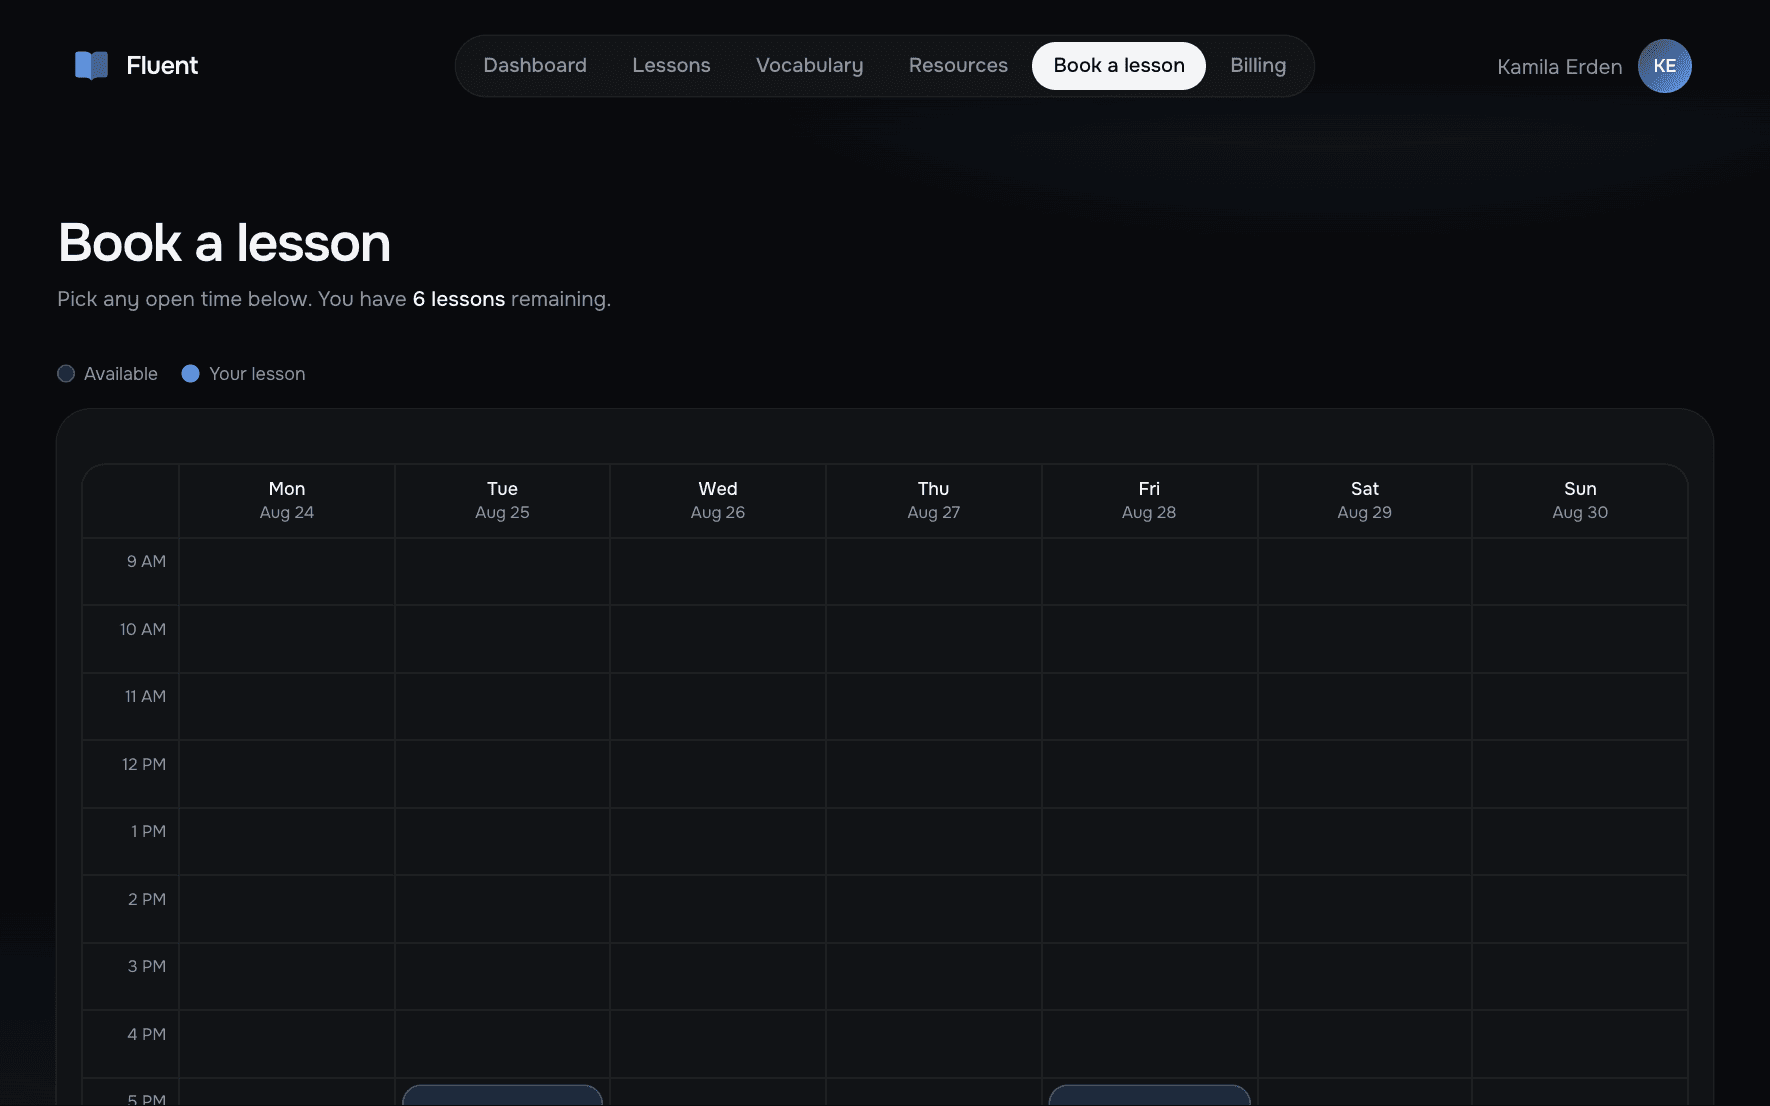Click the Fluent brand name
The image size is (1770, 1106).
[162, 66]
